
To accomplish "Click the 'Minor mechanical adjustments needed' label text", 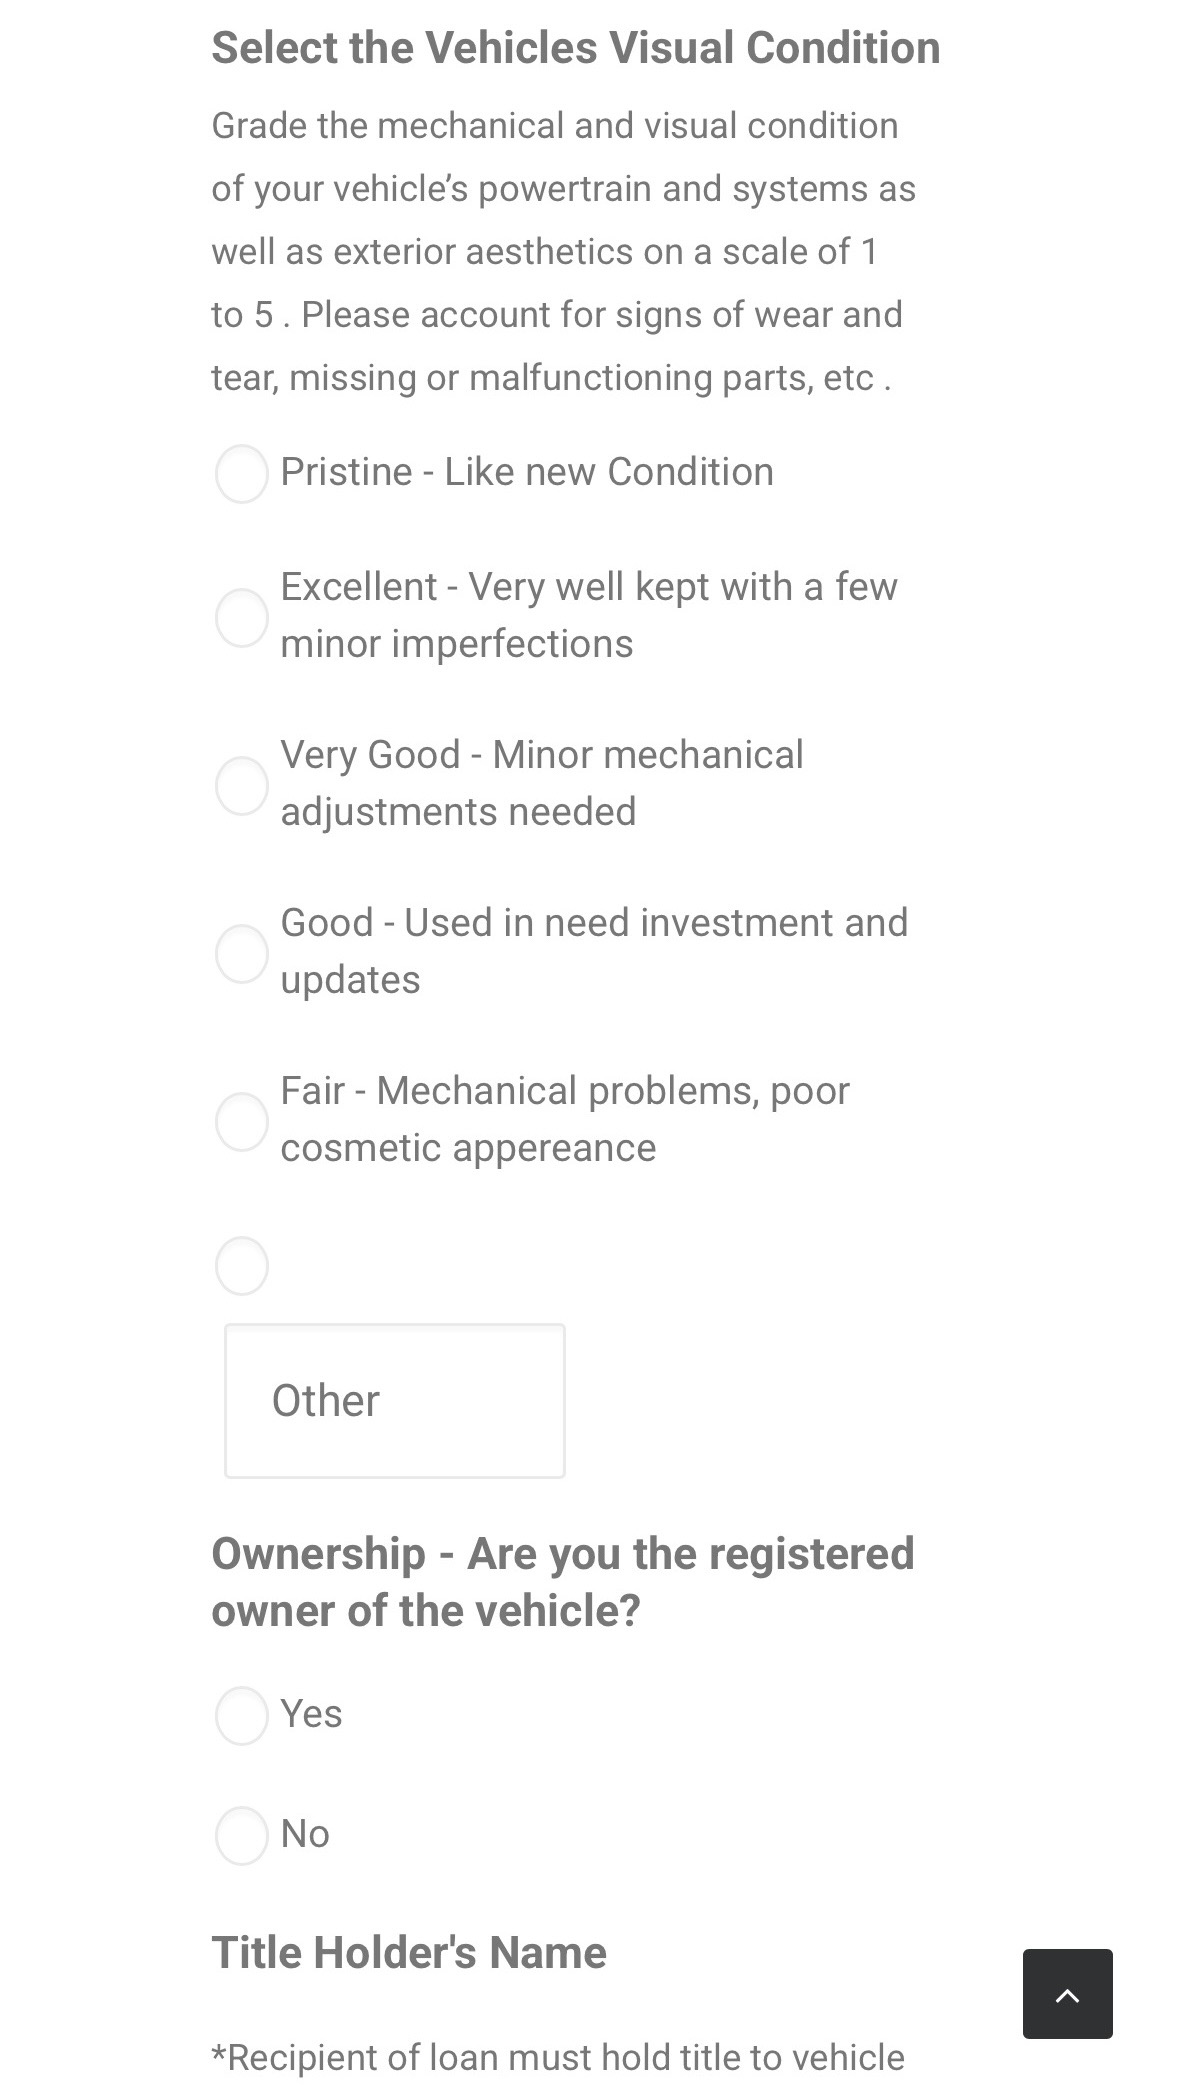I will click(x=541, y=783).
